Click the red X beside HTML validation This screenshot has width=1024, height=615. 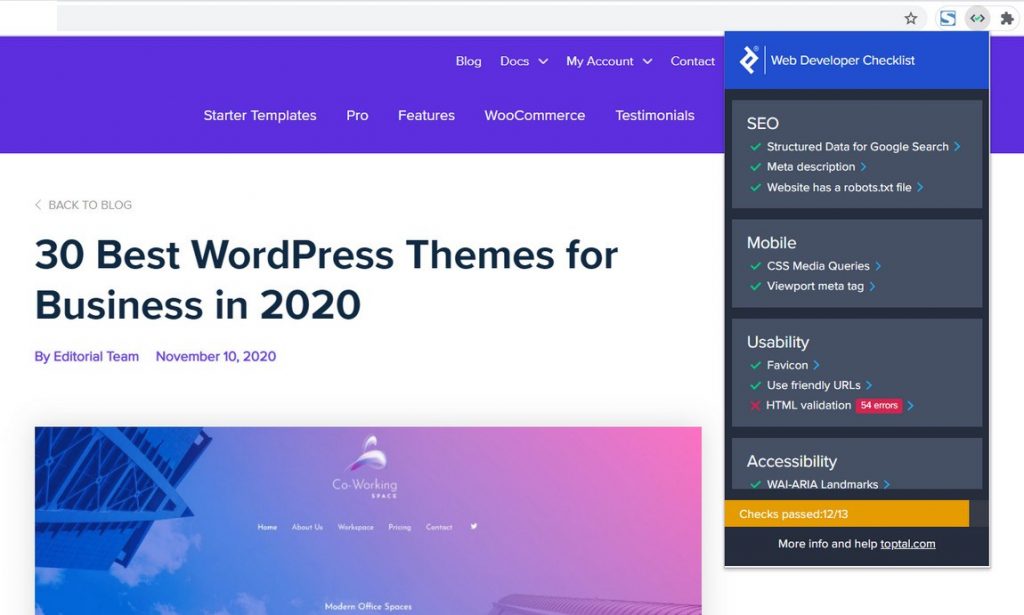pyautogui.click(x=755, y=405)
